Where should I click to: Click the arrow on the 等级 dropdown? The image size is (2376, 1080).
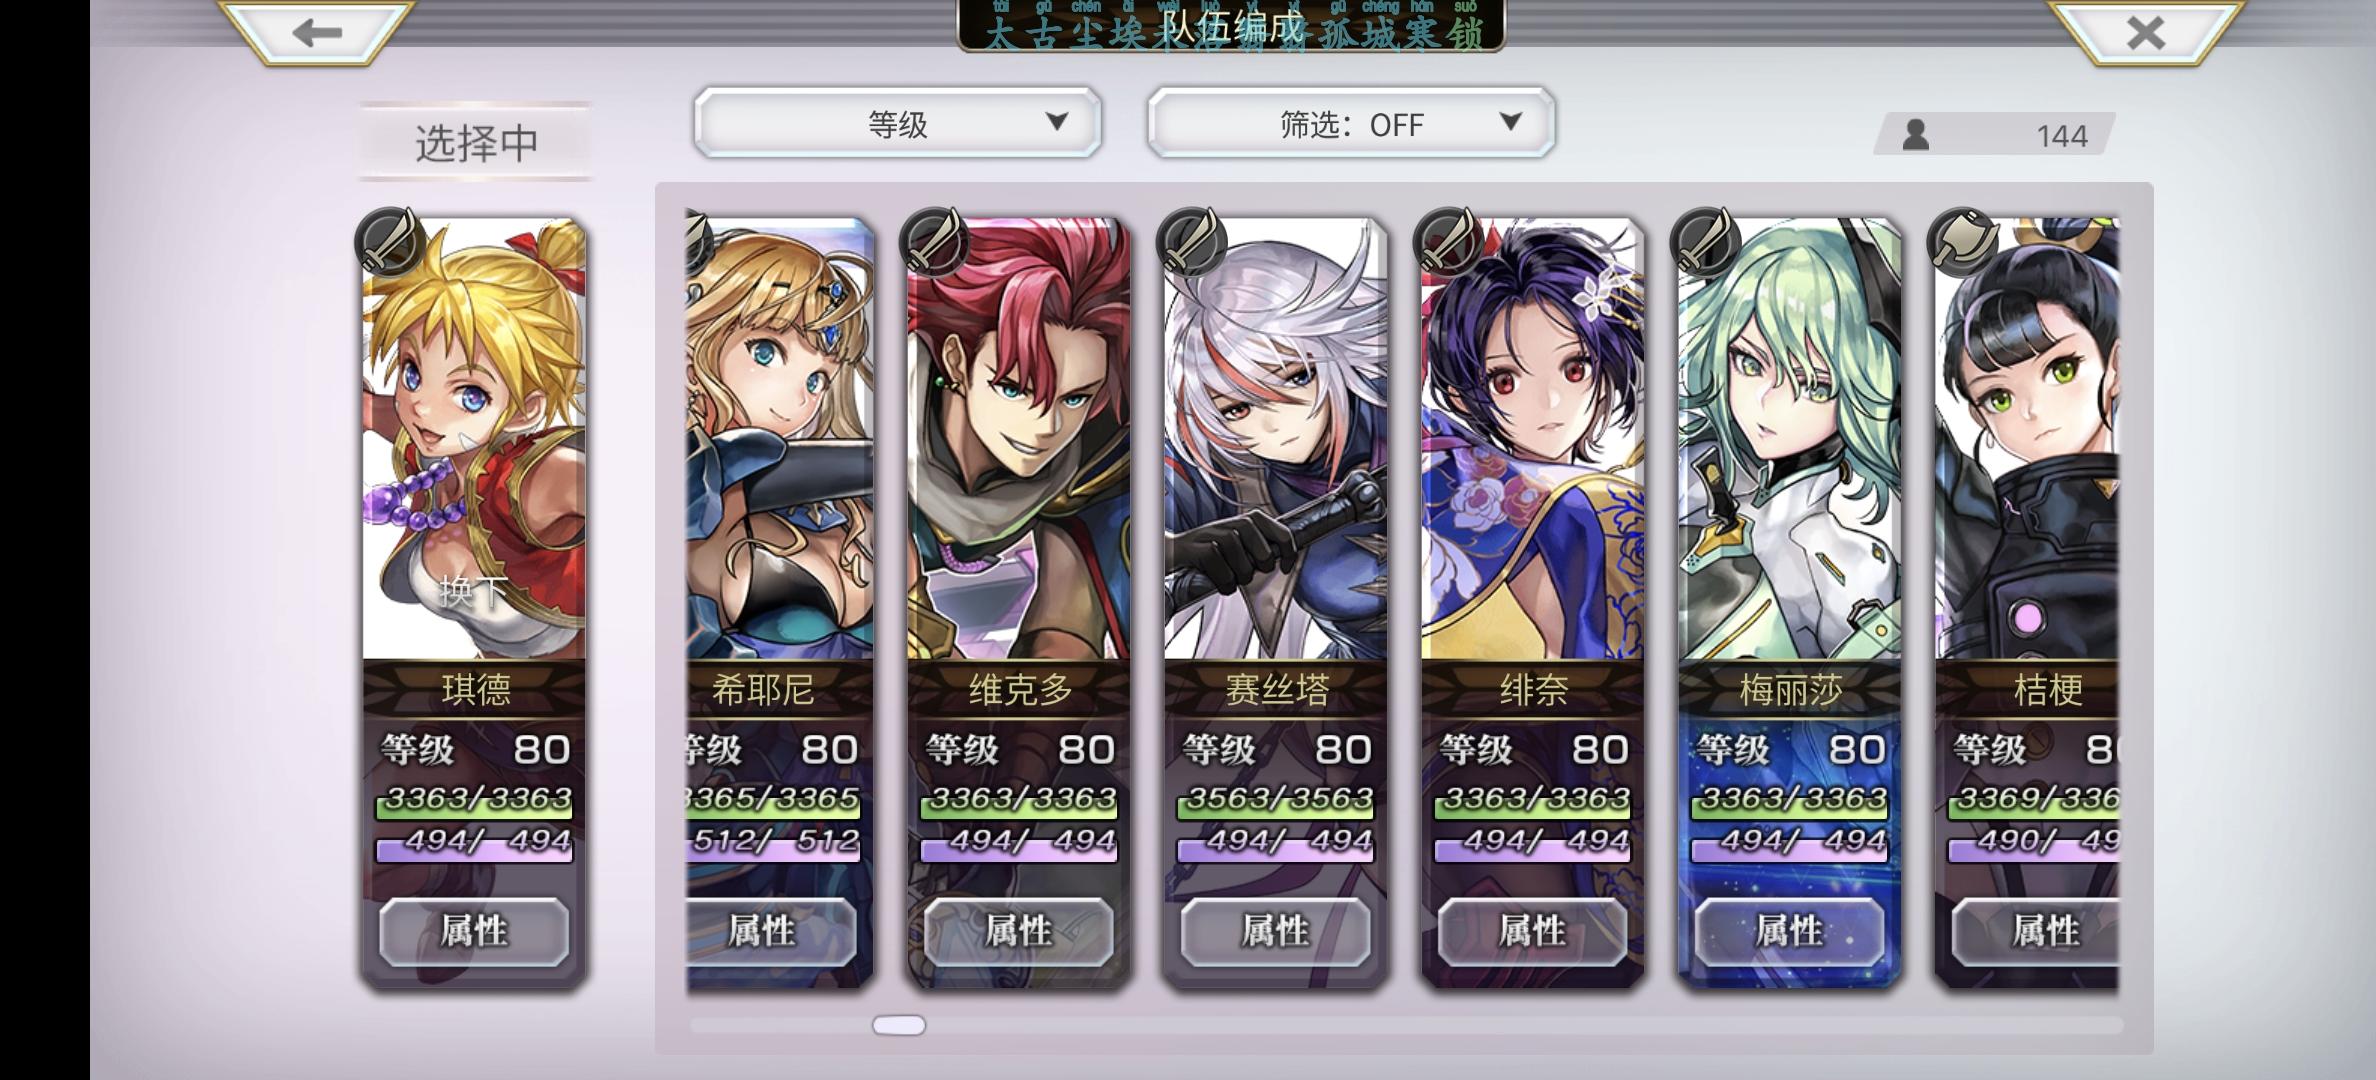(x=1056, y=122)
